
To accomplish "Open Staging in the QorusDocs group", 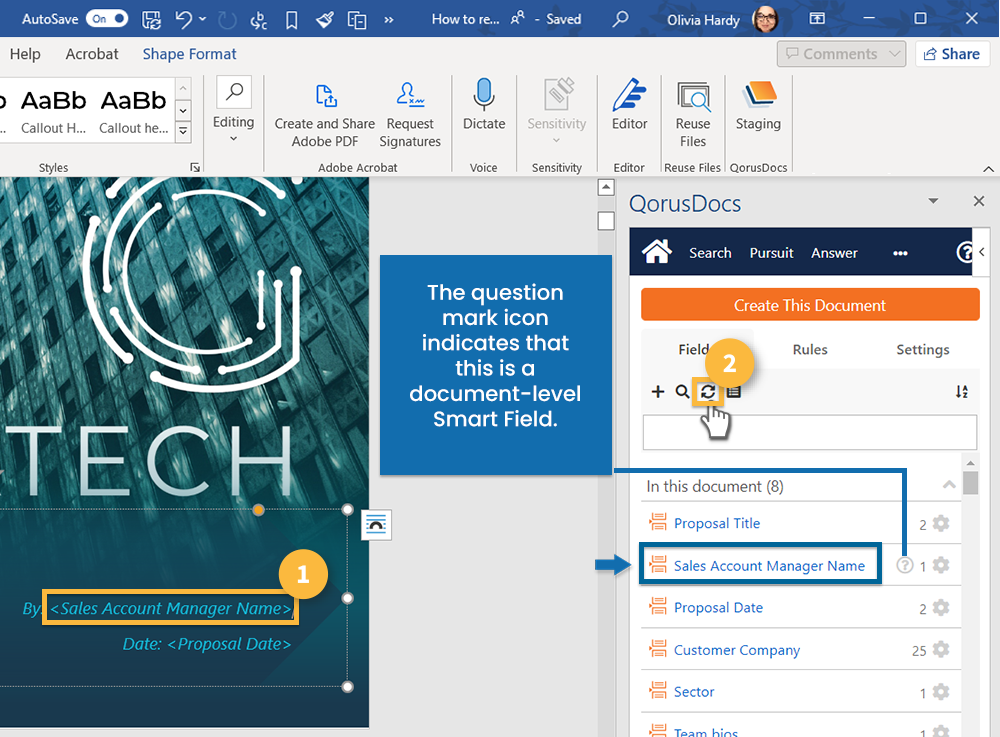I will tap(758, 110).
